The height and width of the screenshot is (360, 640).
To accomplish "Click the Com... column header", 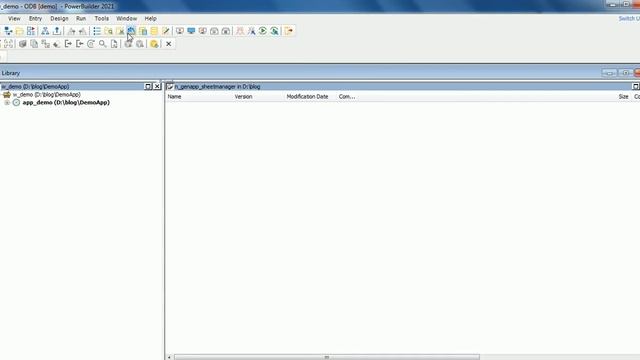I will pyautogui.click(x=347, y=97).
